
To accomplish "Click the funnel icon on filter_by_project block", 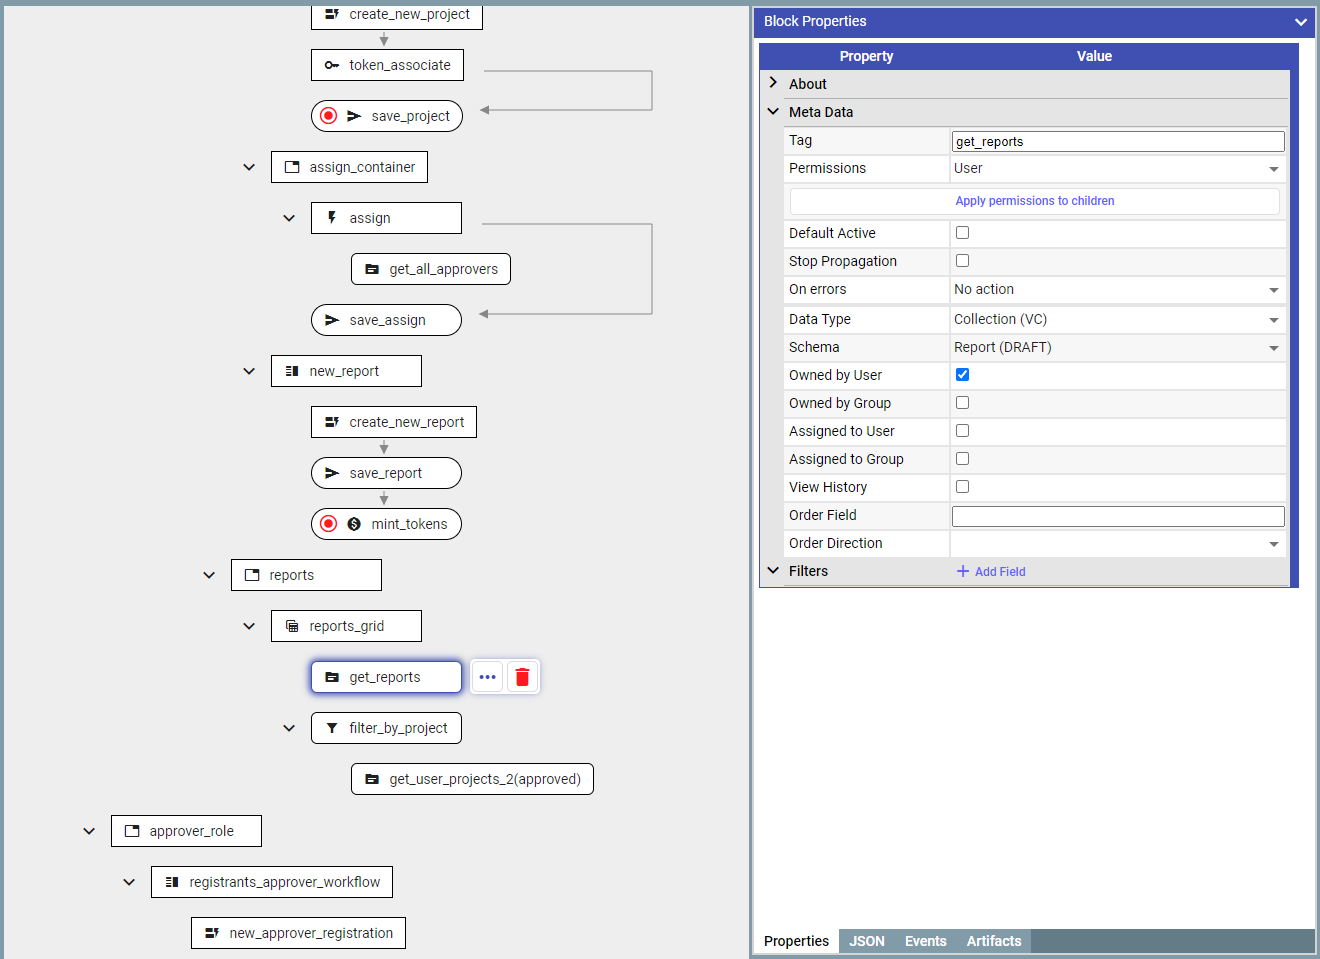I will [332, 728].
